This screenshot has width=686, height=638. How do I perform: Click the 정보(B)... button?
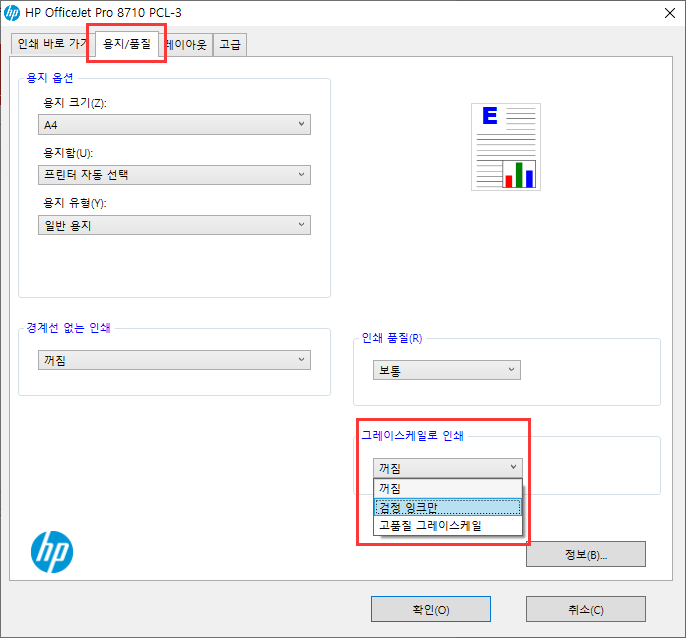tap(586, 554)
